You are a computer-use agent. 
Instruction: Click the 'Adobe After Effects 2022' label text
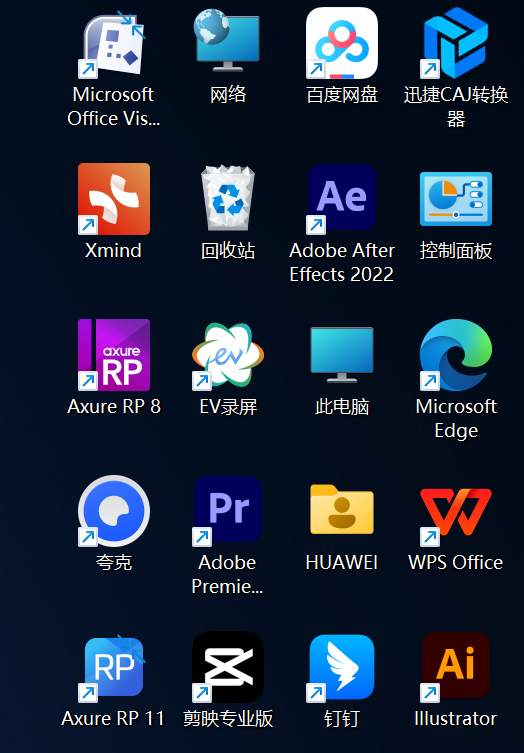[x=341, y=263]
